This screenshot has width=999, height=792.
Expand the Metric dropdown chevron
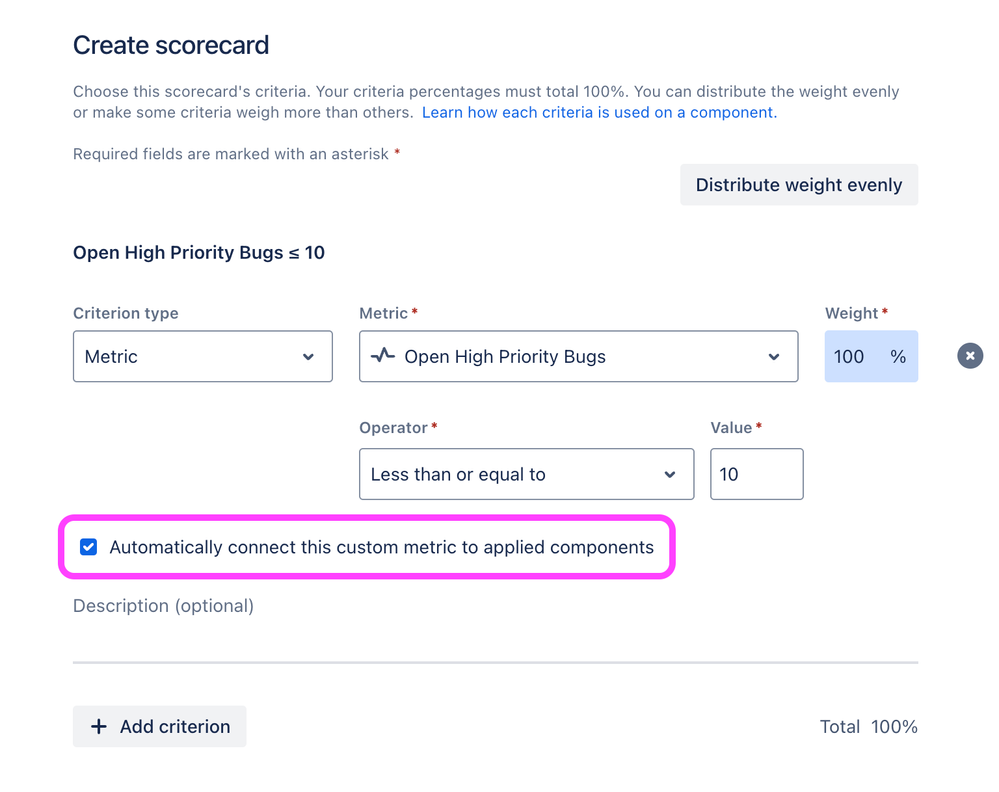[773, 357]
